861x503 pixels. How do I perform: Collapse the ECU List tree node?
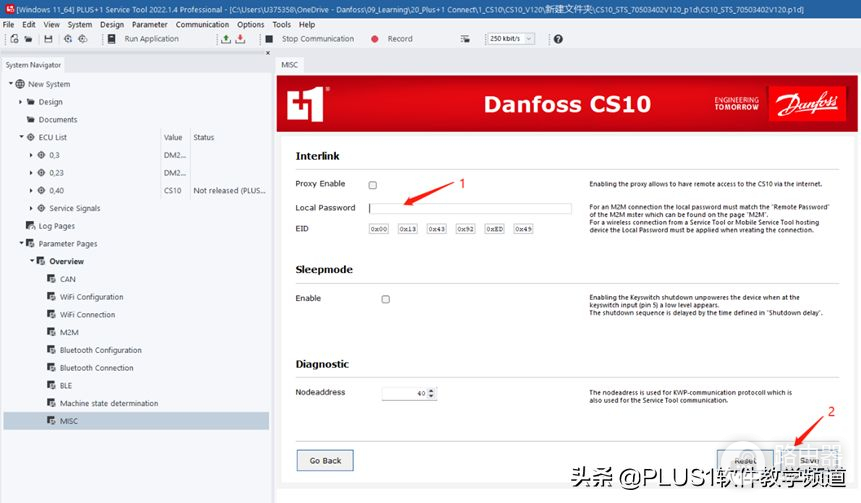click(21, 137)
